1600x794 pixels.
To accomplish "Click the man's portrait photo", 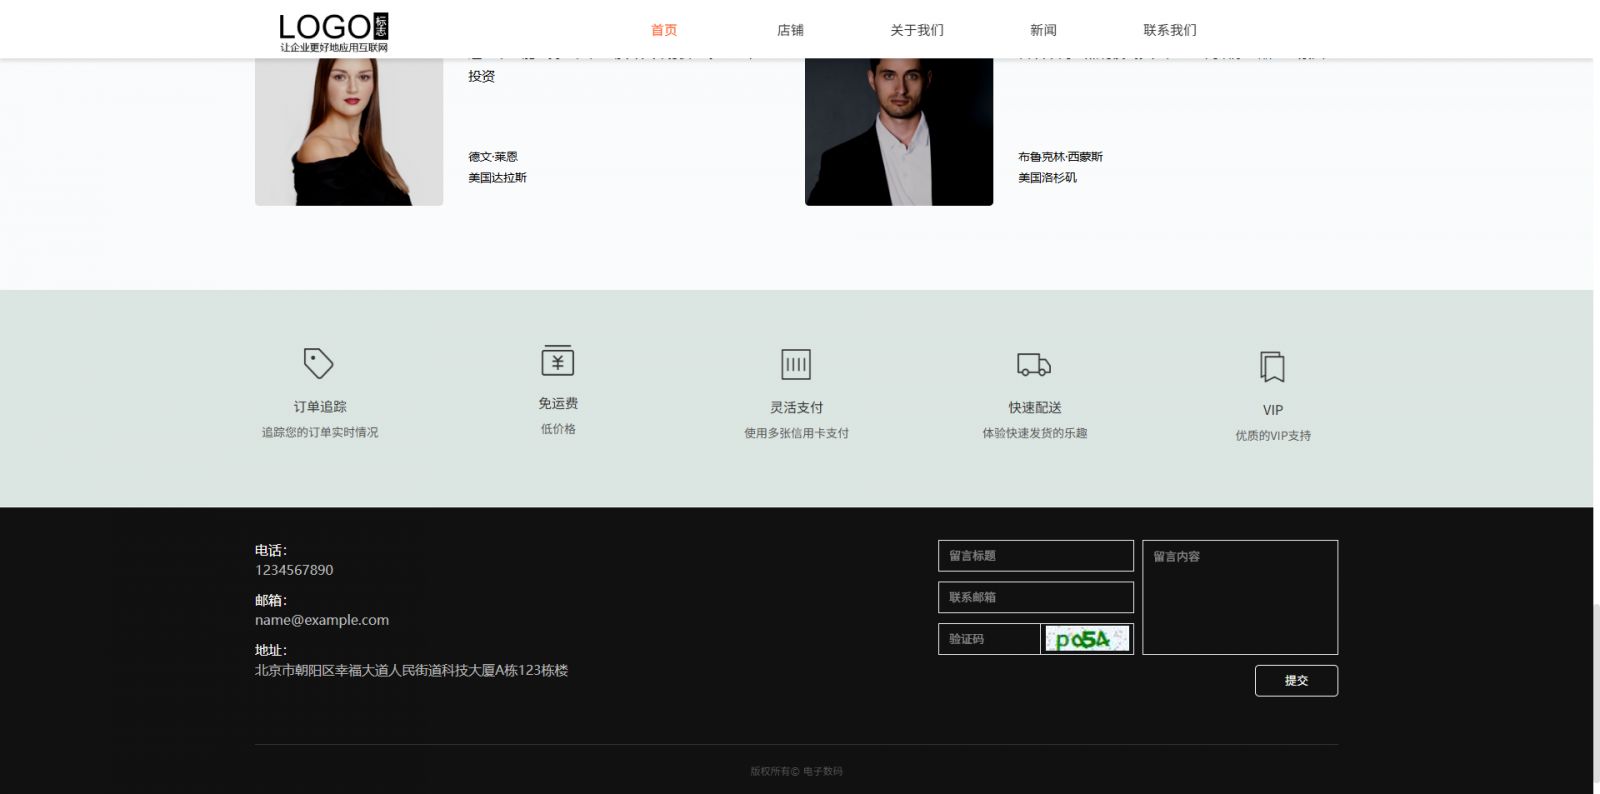I will click(x=899, y=132).
